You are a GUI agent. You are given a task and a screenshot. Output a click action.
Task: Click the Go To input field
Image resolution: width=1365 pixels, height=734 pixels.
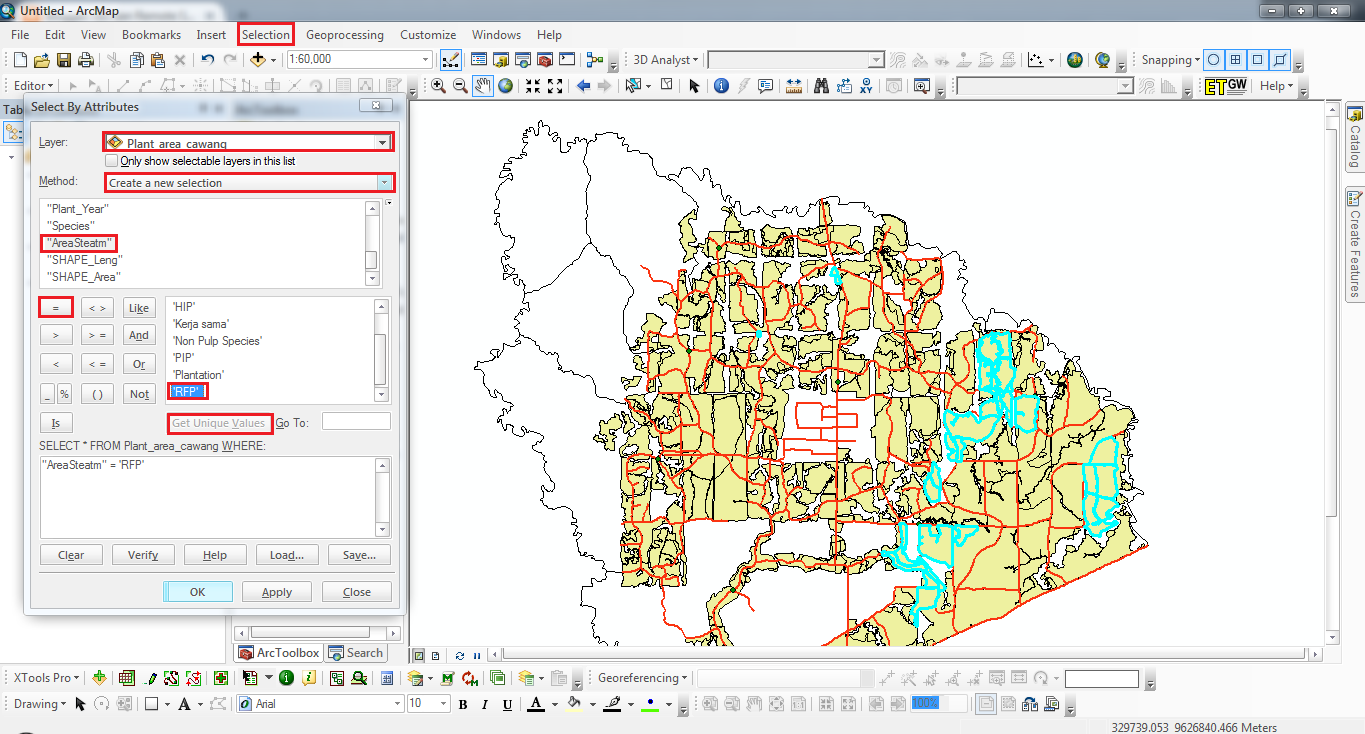point(356,422)
